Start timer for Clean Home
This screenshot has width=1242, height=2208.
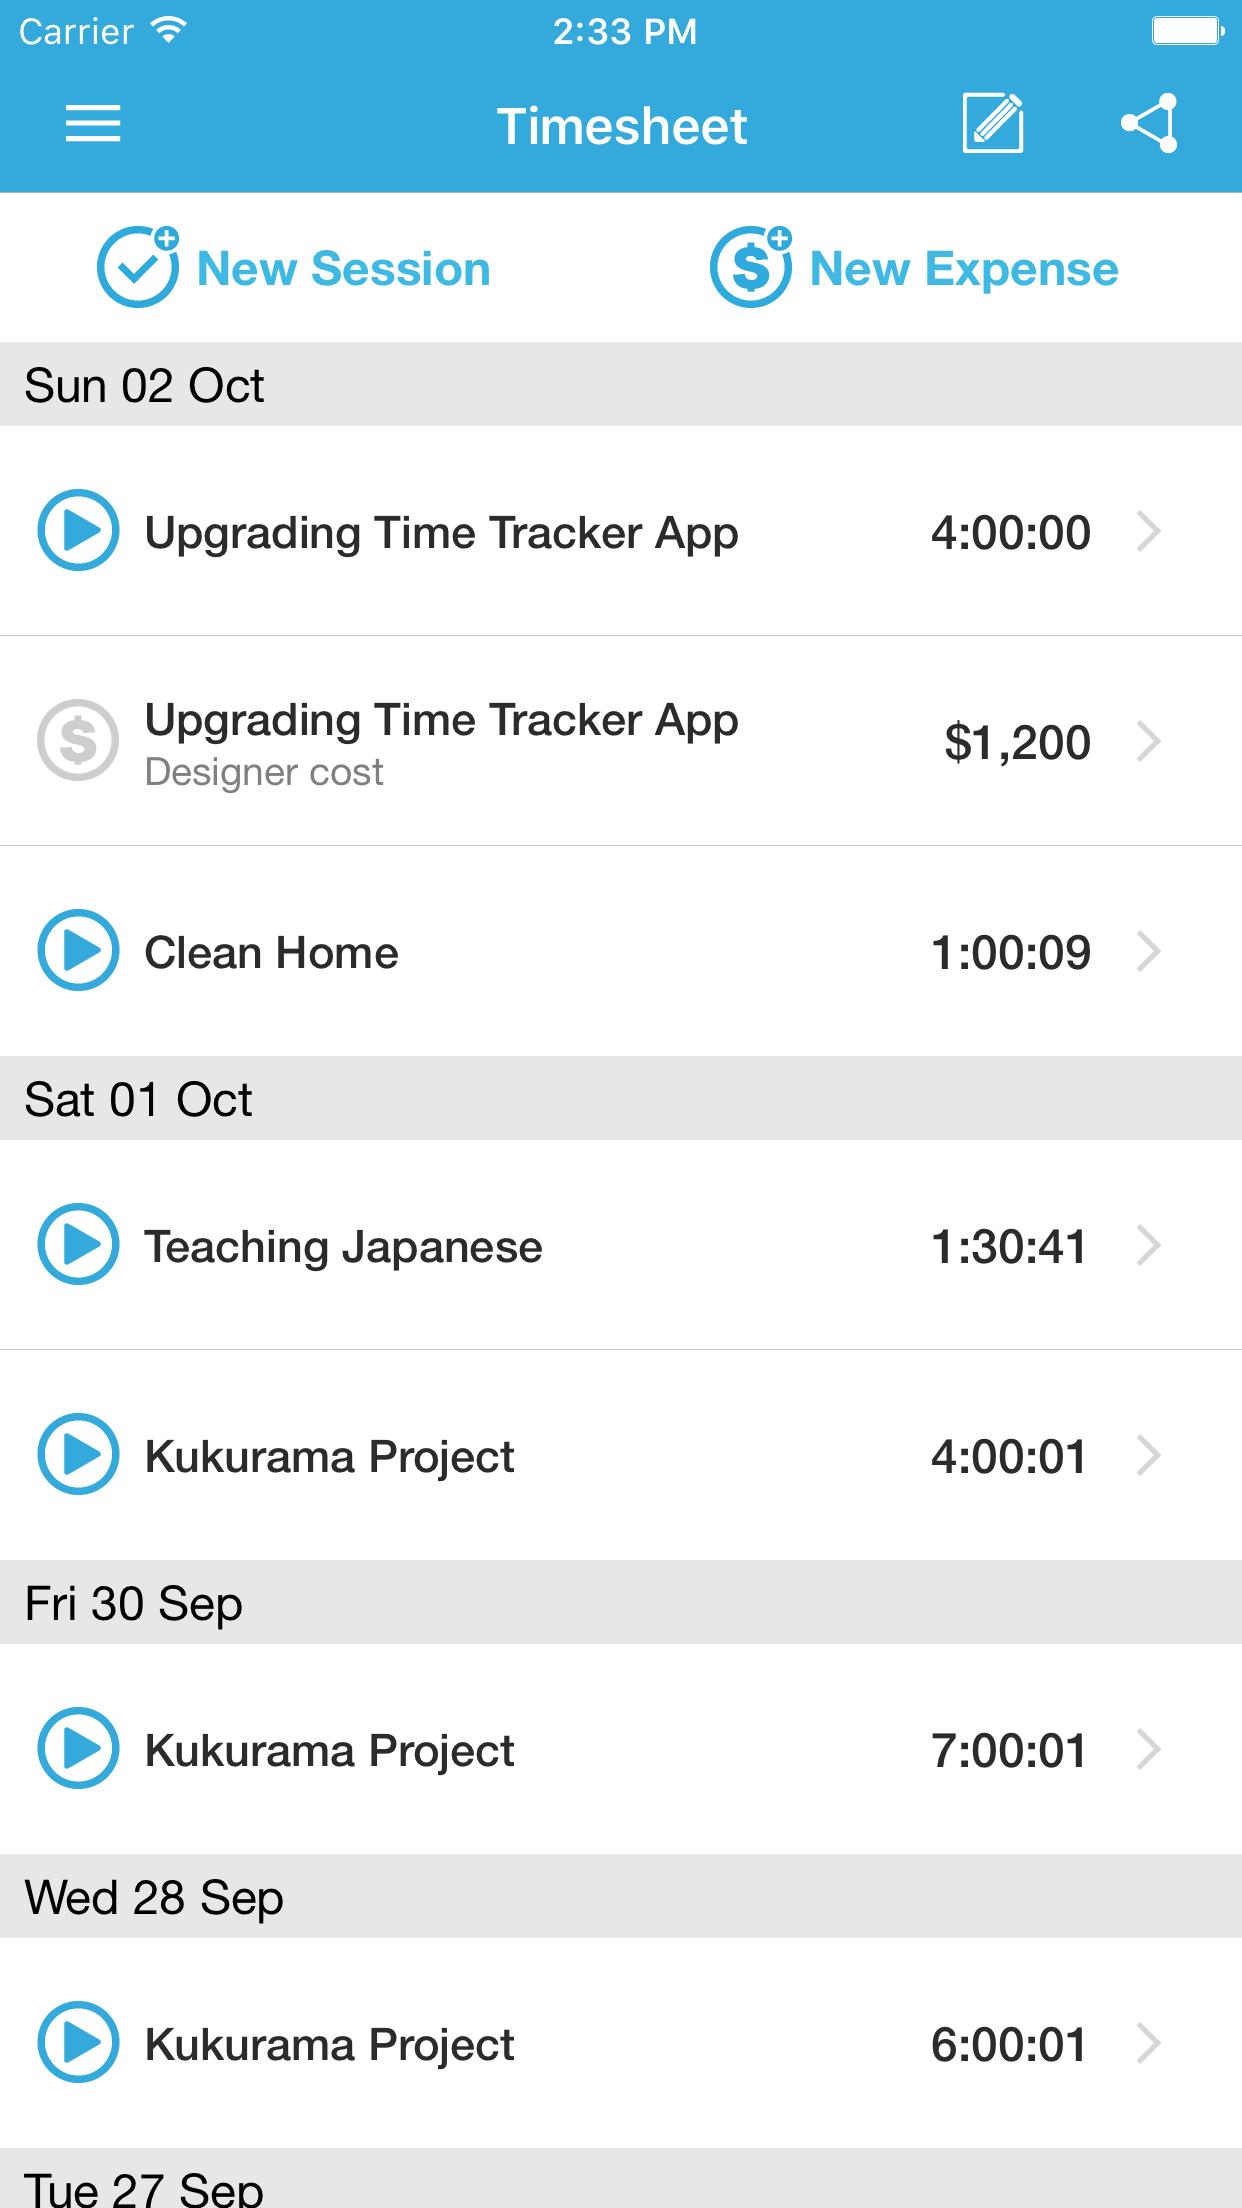78,950
